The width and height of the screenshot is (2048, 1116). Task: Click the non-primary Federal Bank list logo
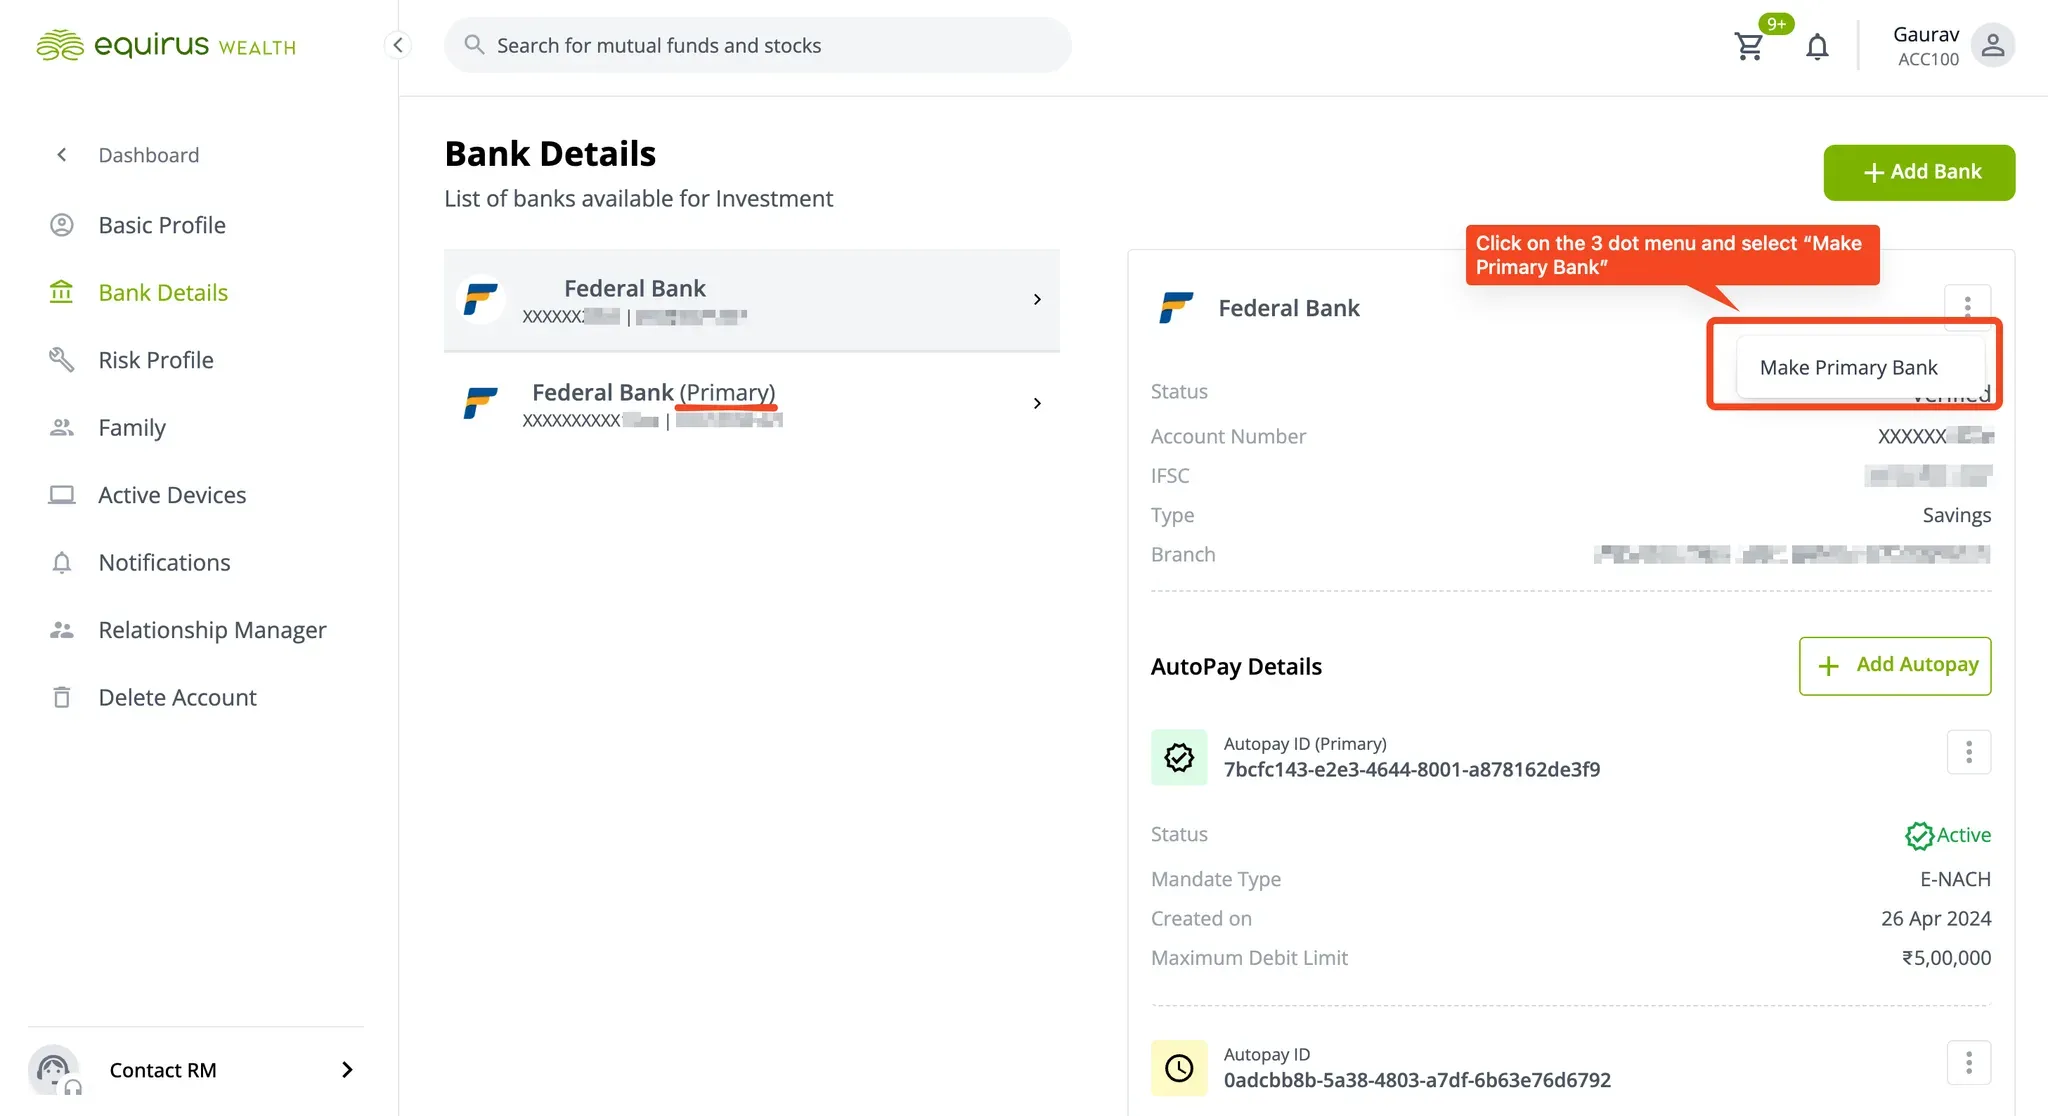481,299
